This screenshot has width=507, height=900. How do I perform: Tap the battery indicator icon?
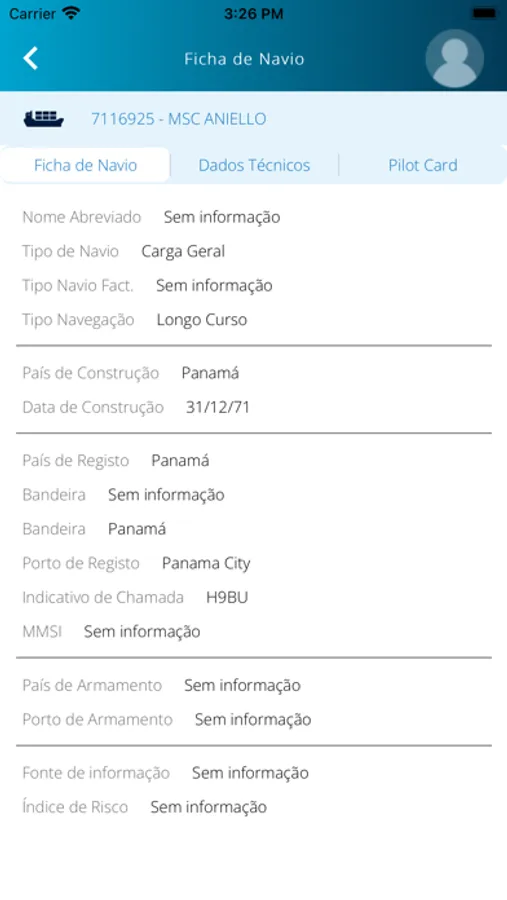pos(485,13)
